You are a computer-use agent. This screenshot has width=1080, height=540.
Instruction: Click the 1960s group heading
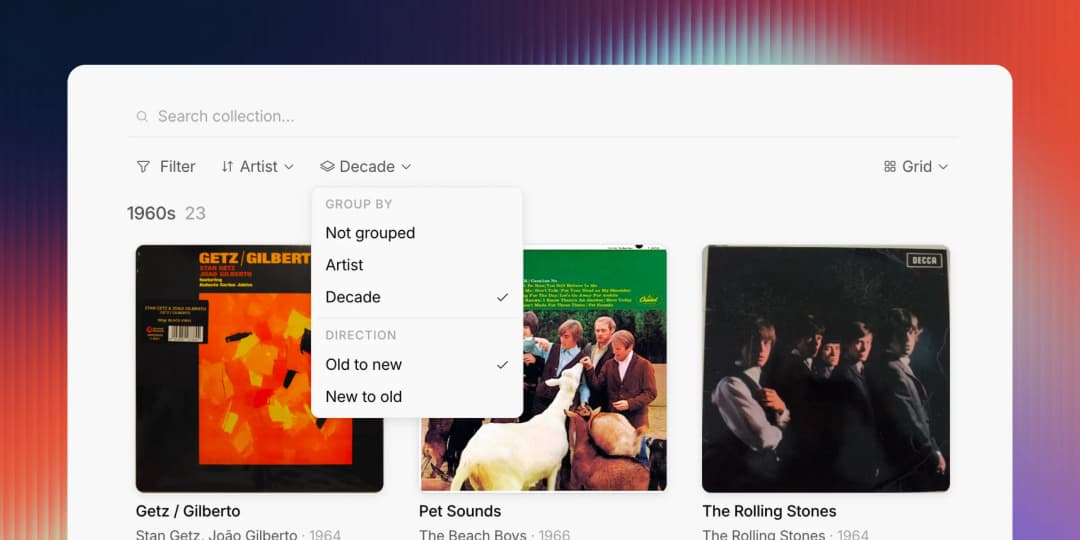tap(152, 214)
